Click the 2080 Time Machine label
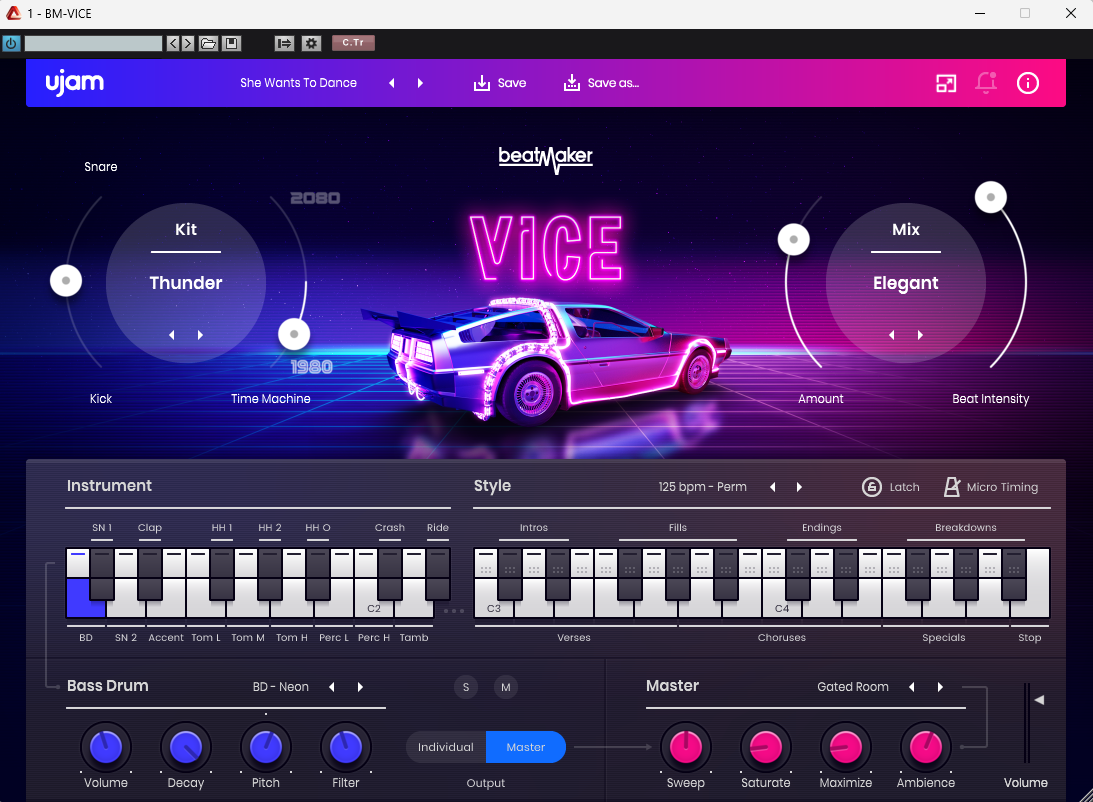Image resolution: width=1093 pixels, height=802 pixels. [315, 199]
